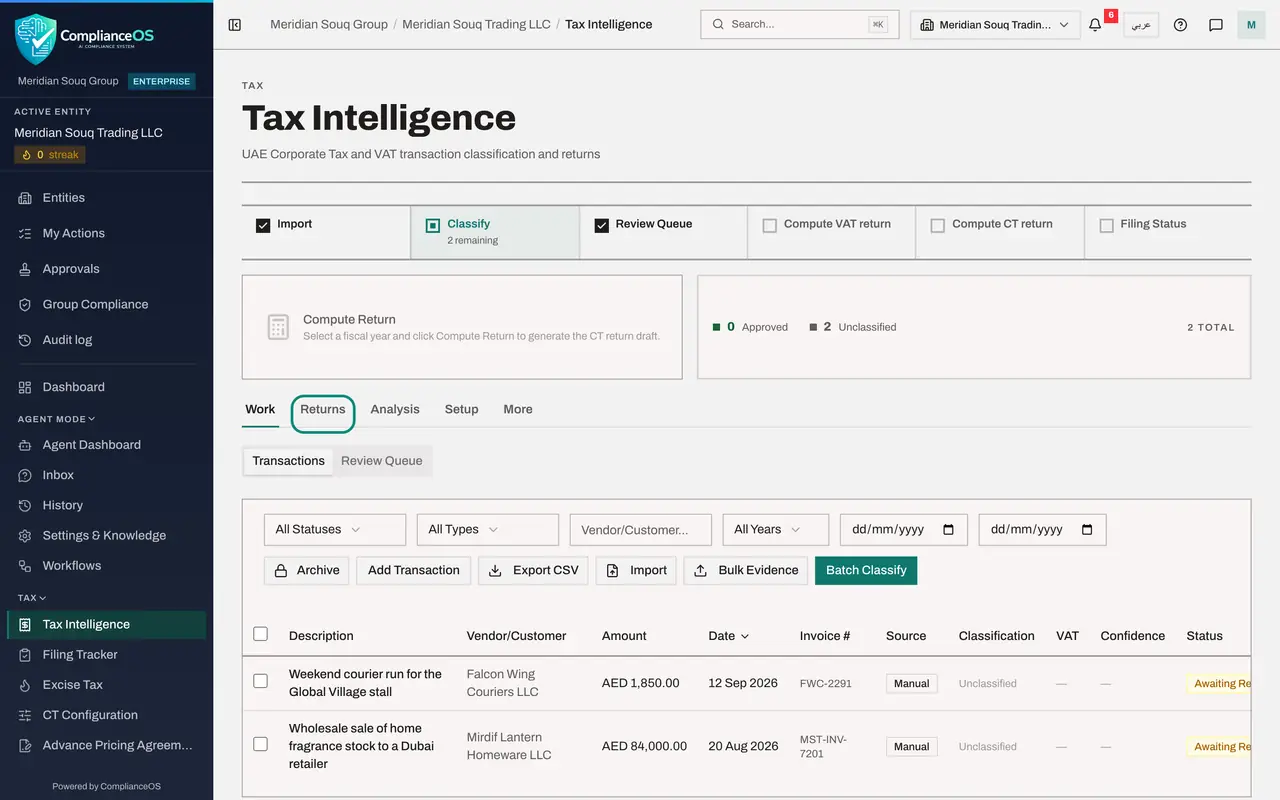The width and height of the screenshot is (1280, 800).
Task: Click the Excise Tax flame icon
Action: 25,685
